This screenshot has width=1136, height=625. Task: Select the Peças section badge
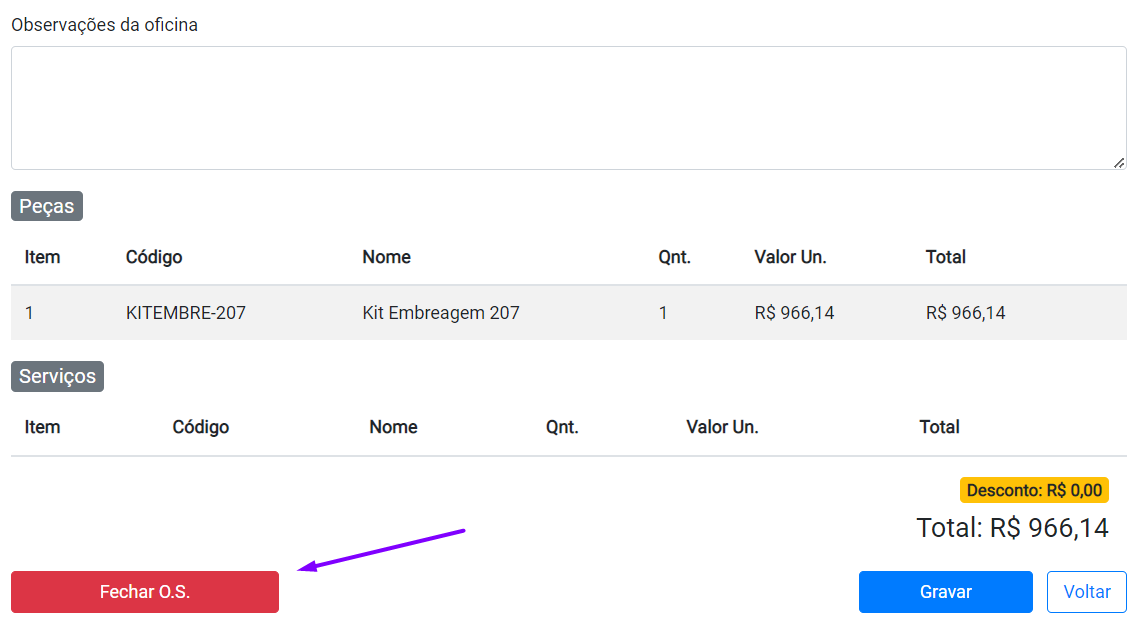47,206
